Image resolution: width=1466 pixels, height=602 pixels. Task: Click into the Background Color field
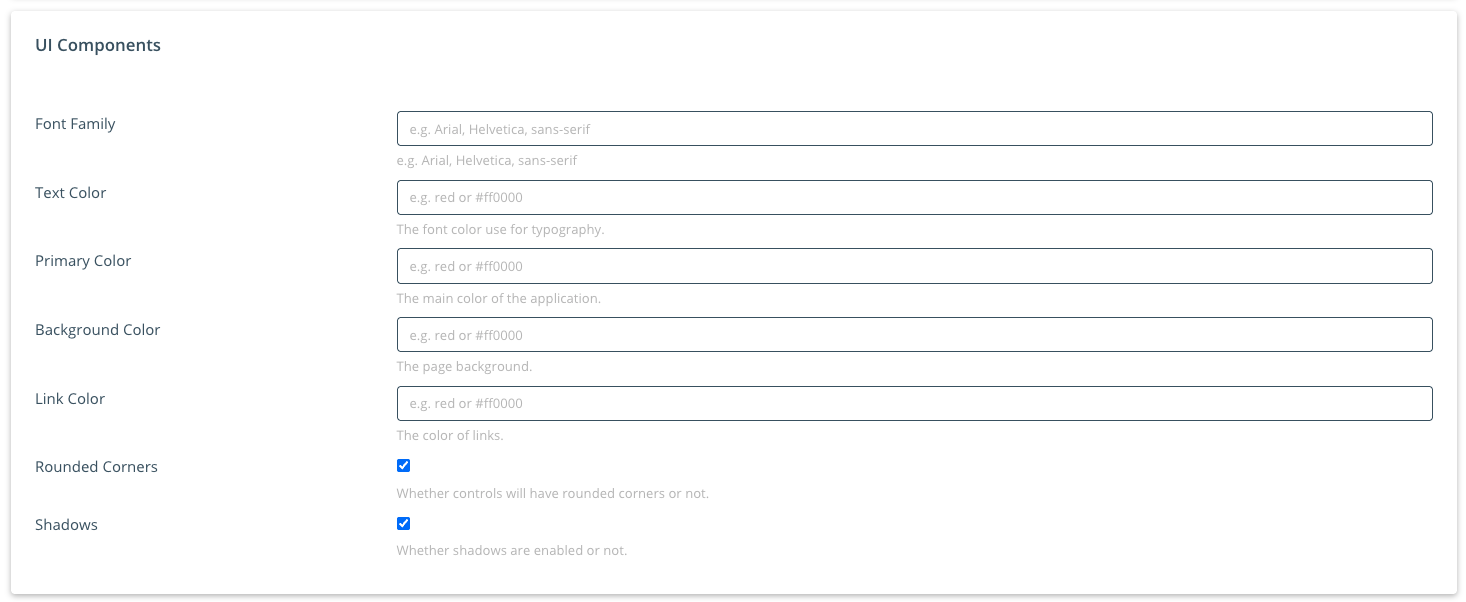coord(914,335)
